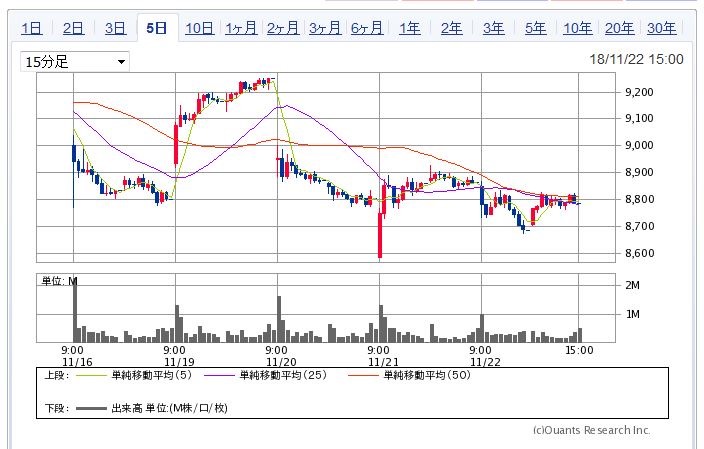Switch to the 2年 range
The height and width of the screenshot is (449, 704).
click(451, 28)
